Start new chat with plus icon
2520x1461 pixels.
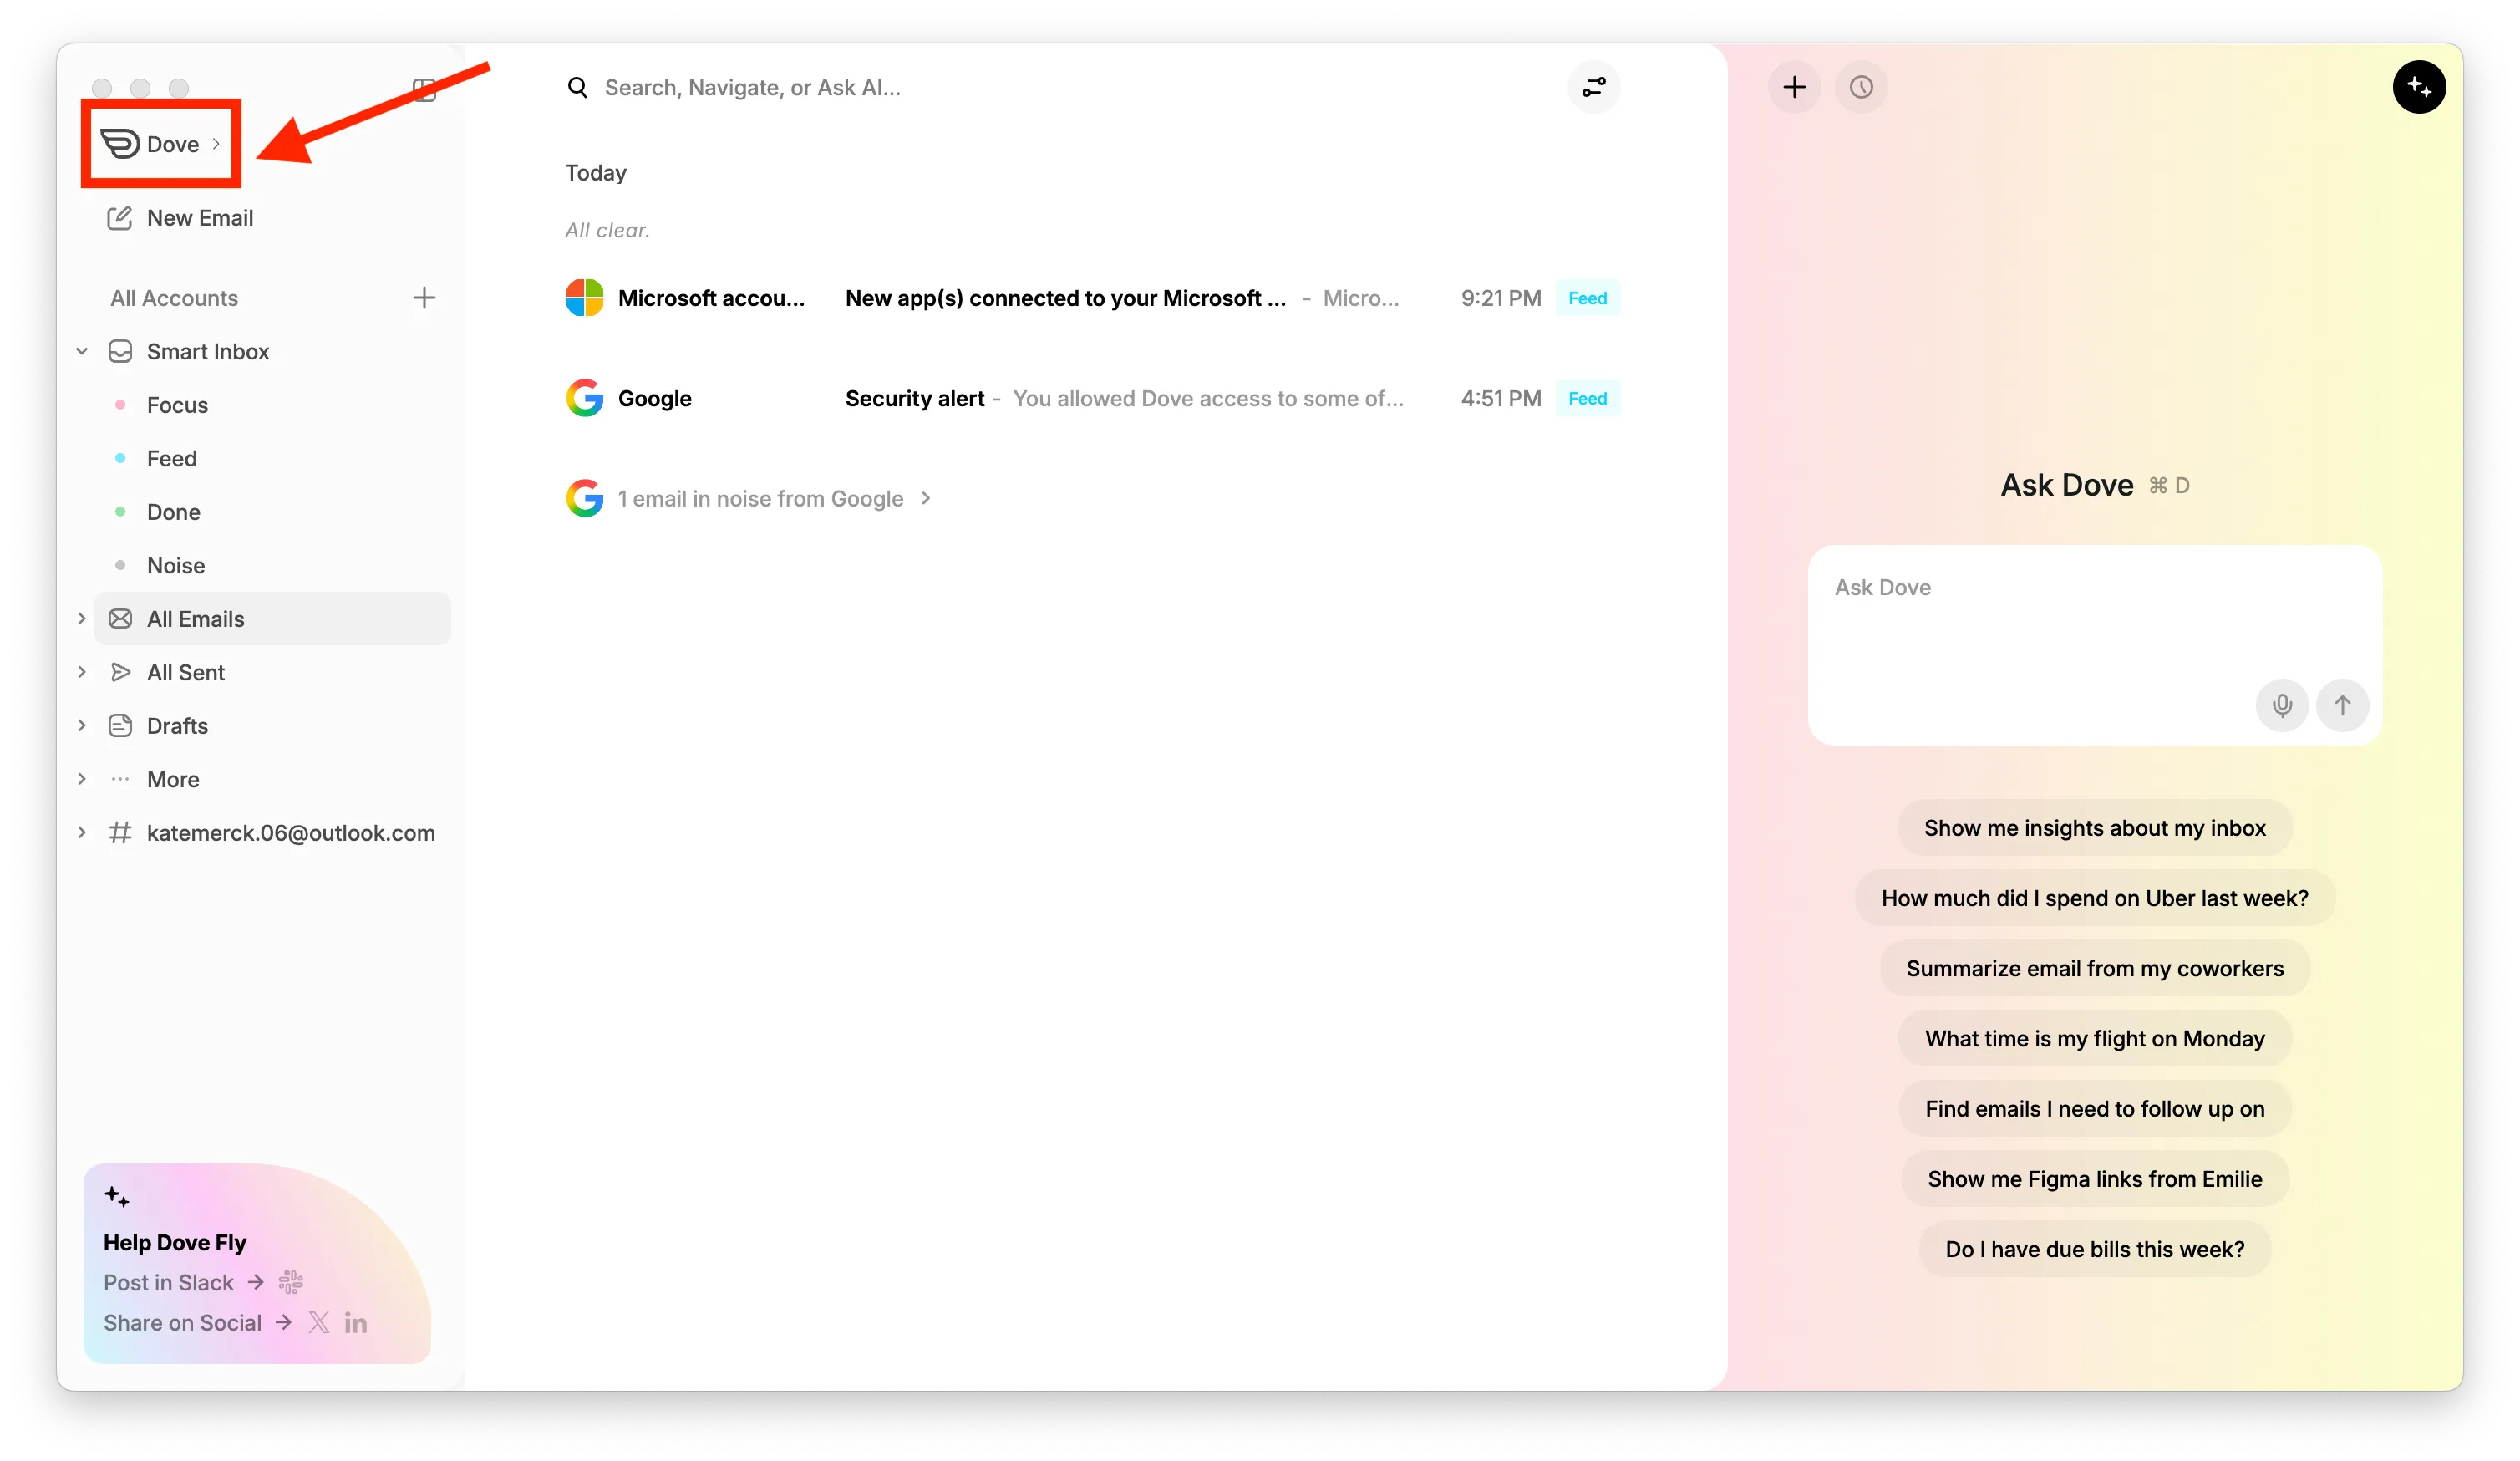click(1794, 87)
